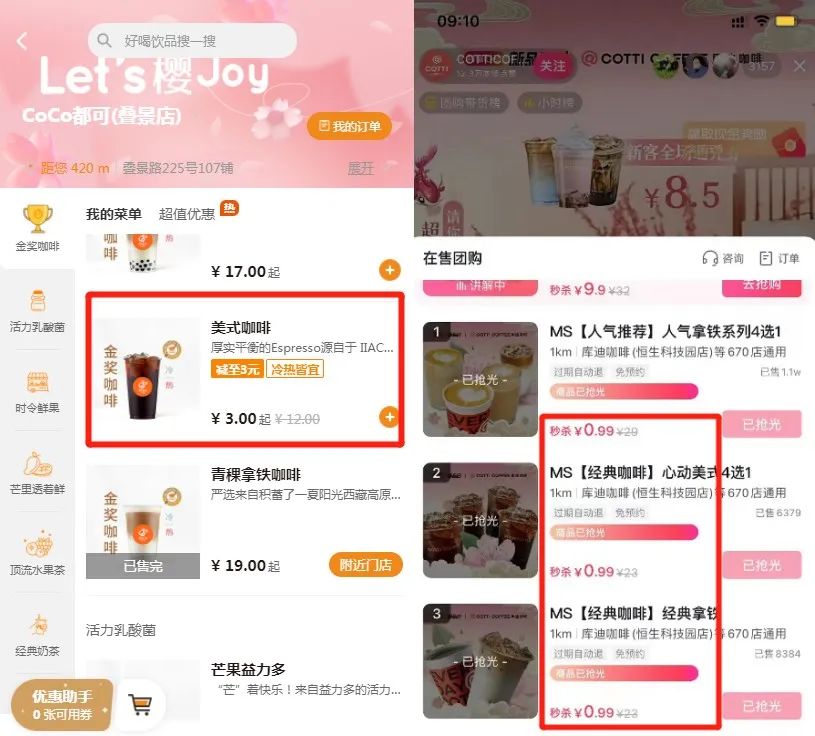Open the 时令鲜果 sidebar category

tap(37, 392)
